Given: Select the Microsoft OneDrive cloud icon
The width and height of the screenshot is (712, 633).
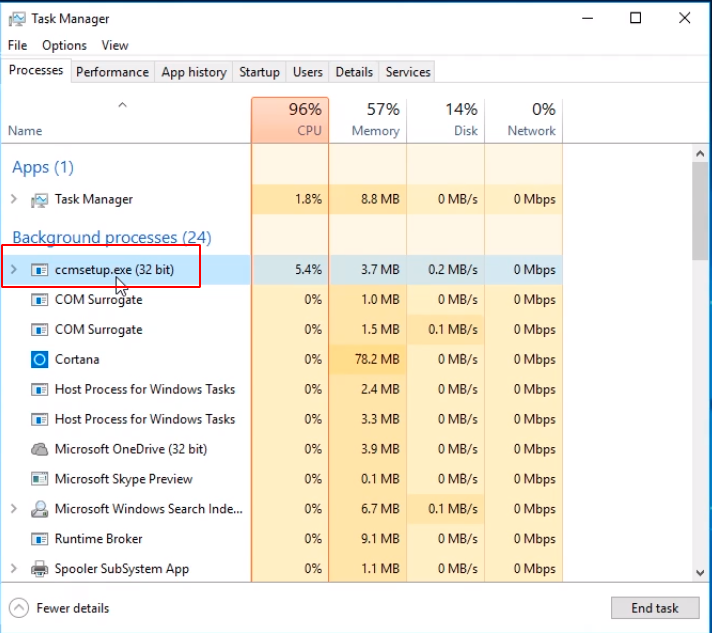Looking at the screenshot, I should click(x=40, y=449).
